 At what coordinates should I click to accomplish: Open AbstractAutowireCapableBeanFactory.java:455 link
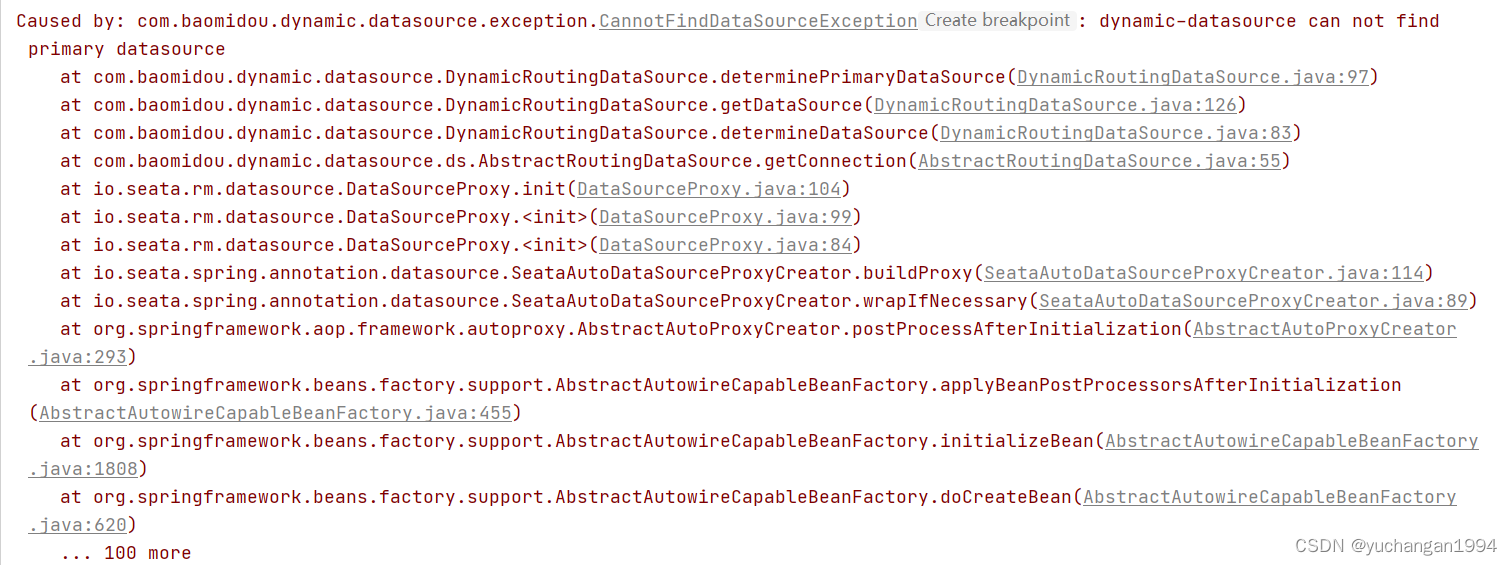click(x=275, y=413)
